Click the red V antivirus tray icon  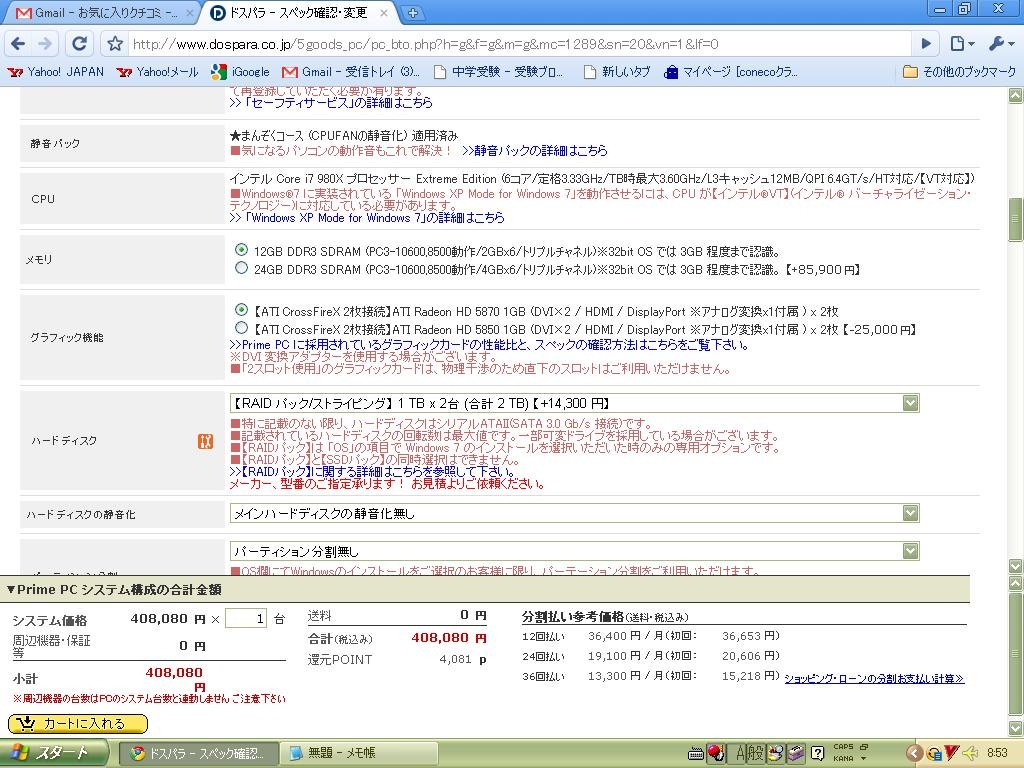[x=952, y=753]
